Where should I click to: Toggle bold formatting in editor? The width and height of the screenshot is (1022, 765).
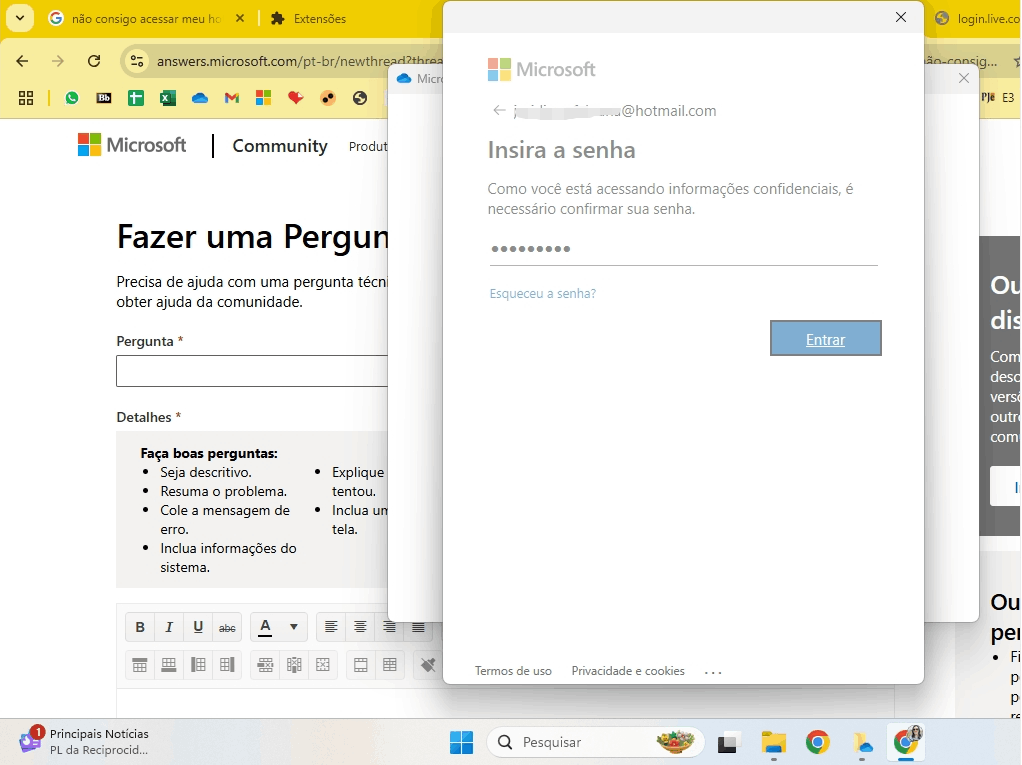tap(139, 627)
